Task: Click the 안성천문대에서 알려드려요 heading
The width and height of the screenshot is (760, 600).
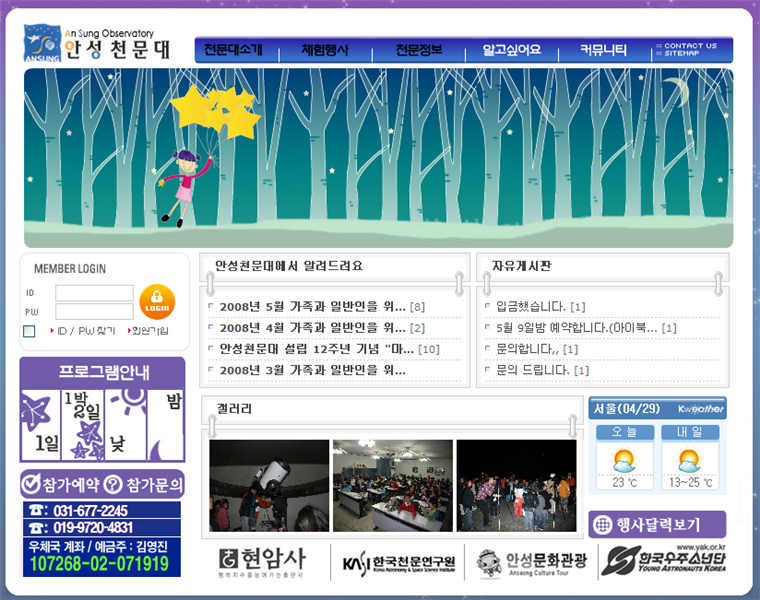Action: [289, 266]
